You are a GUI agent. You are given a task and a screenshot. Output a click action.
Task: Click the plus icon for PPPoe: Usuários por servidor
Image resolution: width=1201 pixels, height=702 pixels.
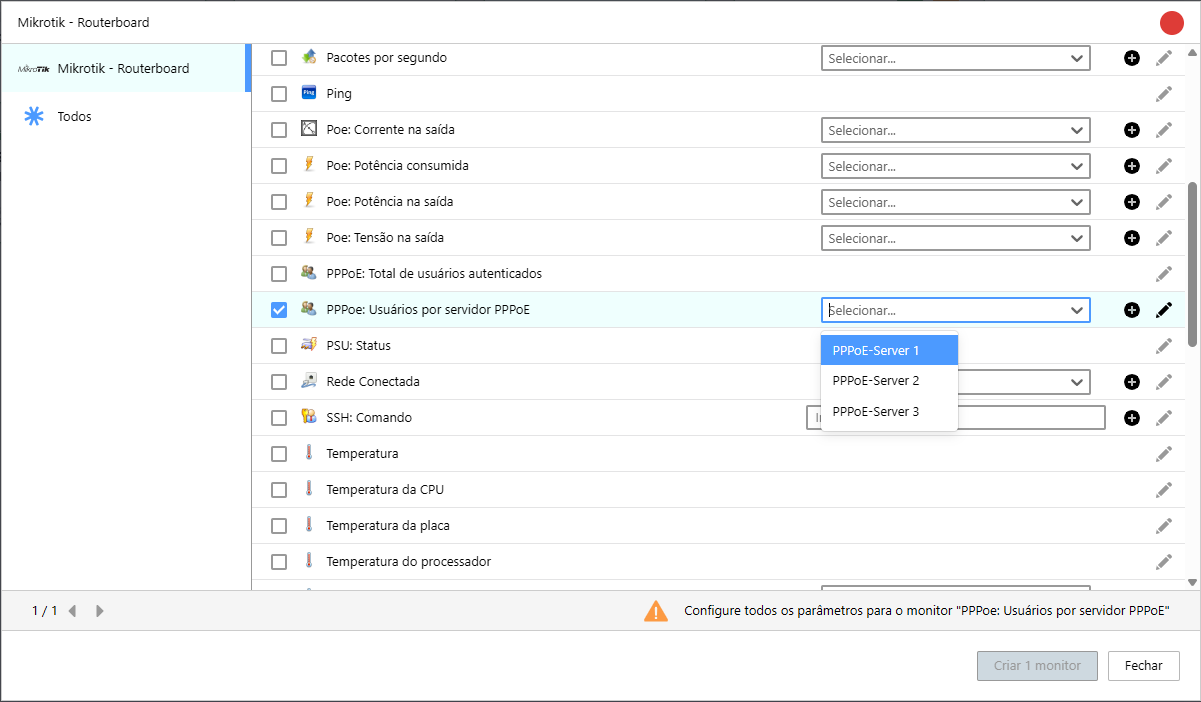point(1131,310)
